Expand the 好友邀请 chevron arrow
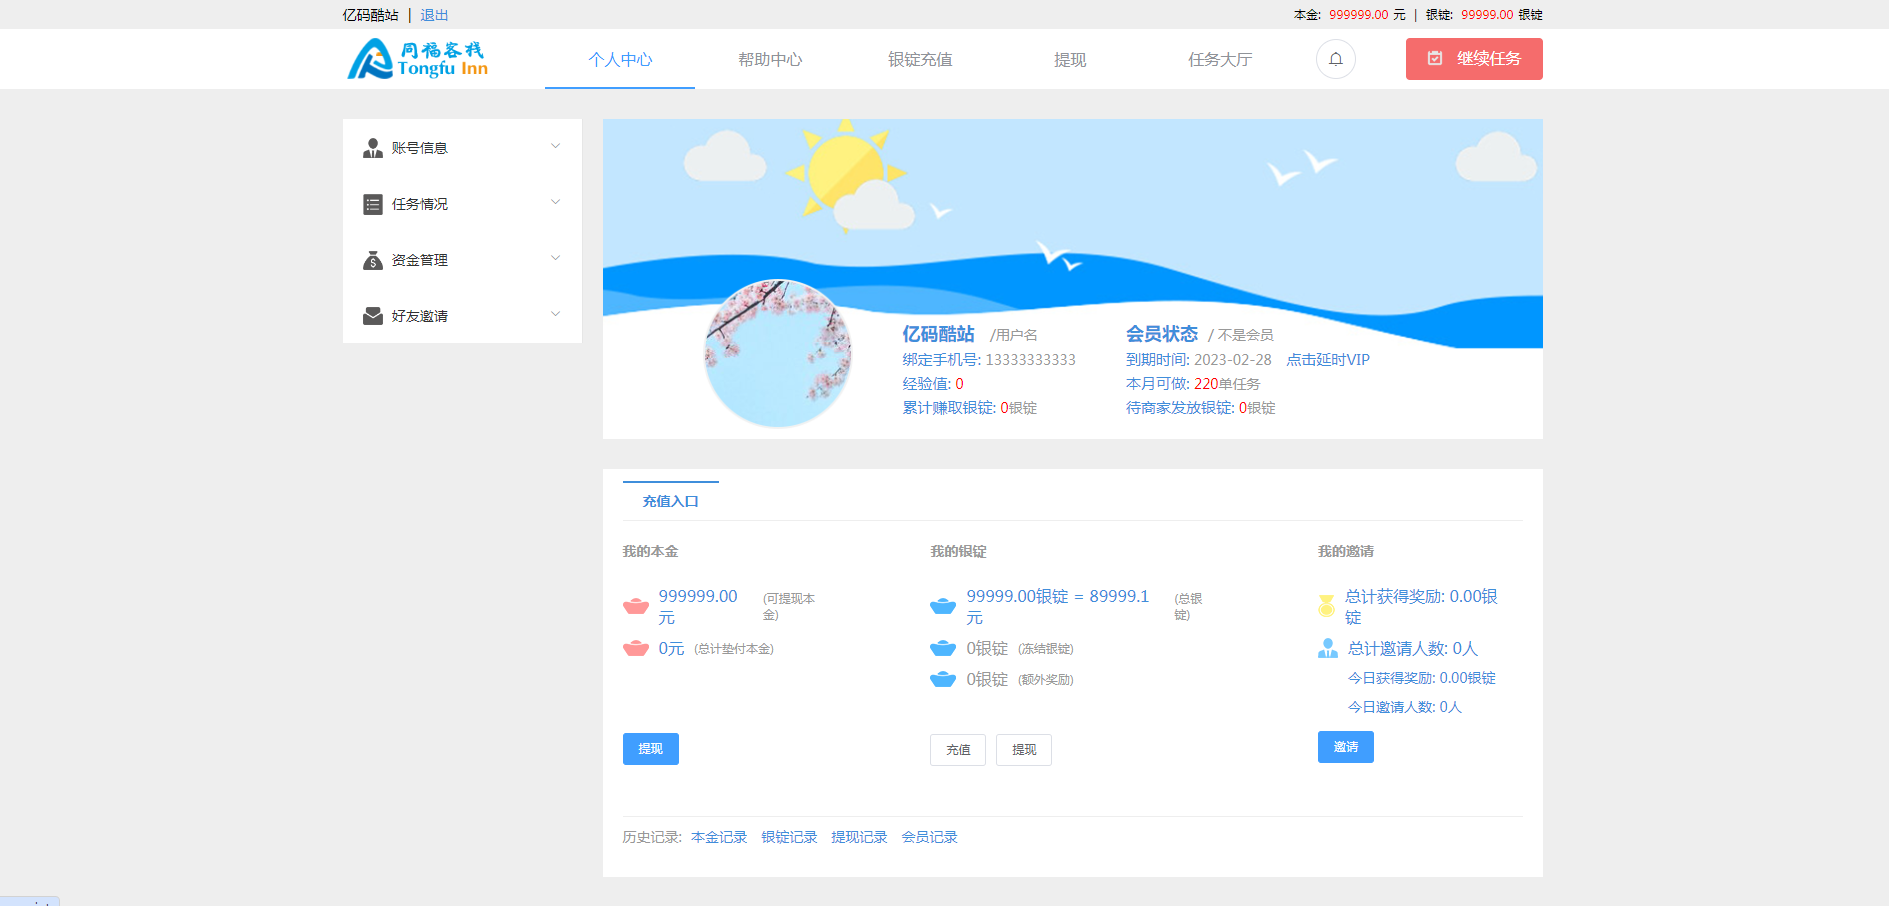 [556, 314]
